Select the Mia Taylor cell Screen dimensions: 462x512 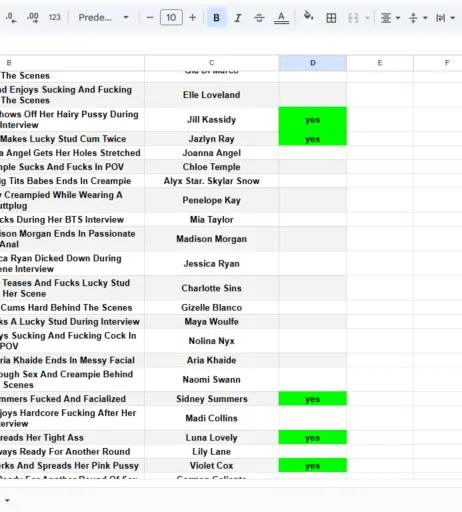[x=212, y=219]
